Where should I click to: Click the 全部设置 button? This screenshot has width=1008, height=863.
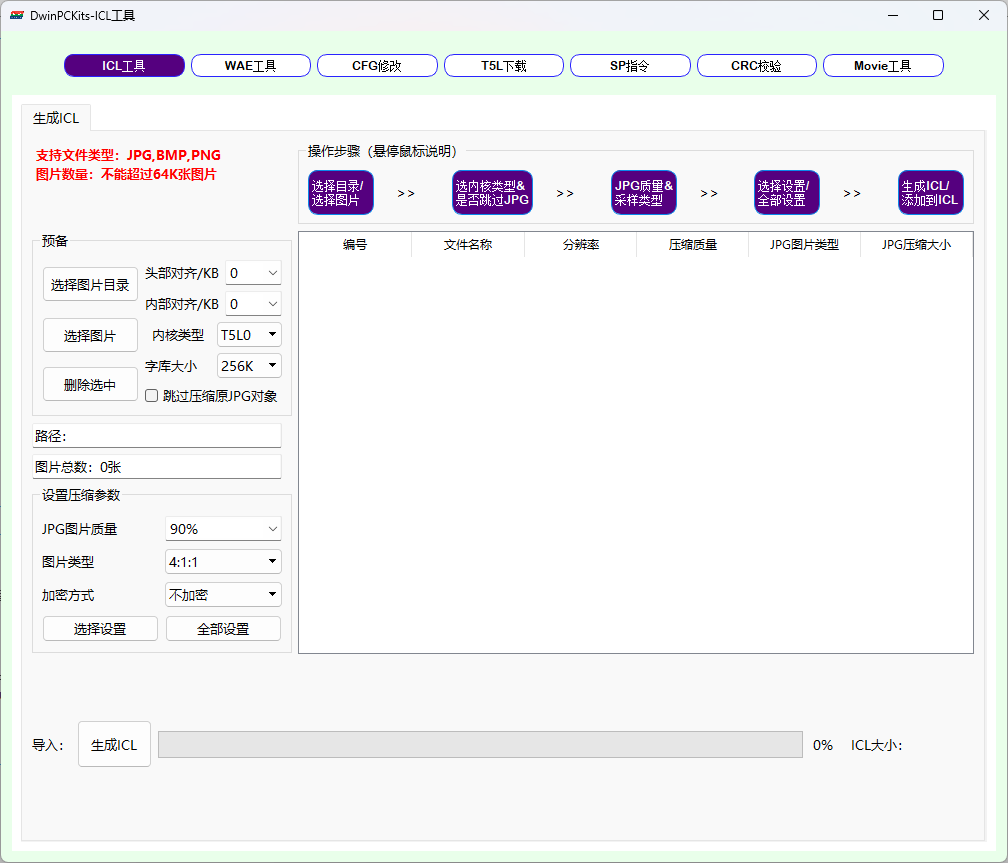click(223, 629)
